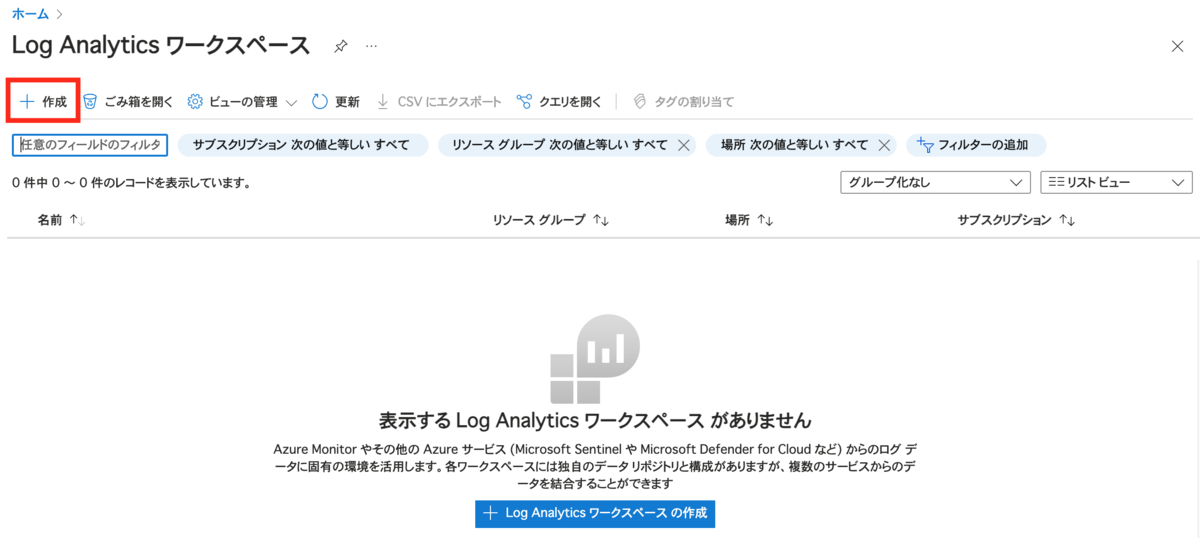Sort by 場所 column
Viewport: 1200px width, 538px height.
(x=750, y=220)
